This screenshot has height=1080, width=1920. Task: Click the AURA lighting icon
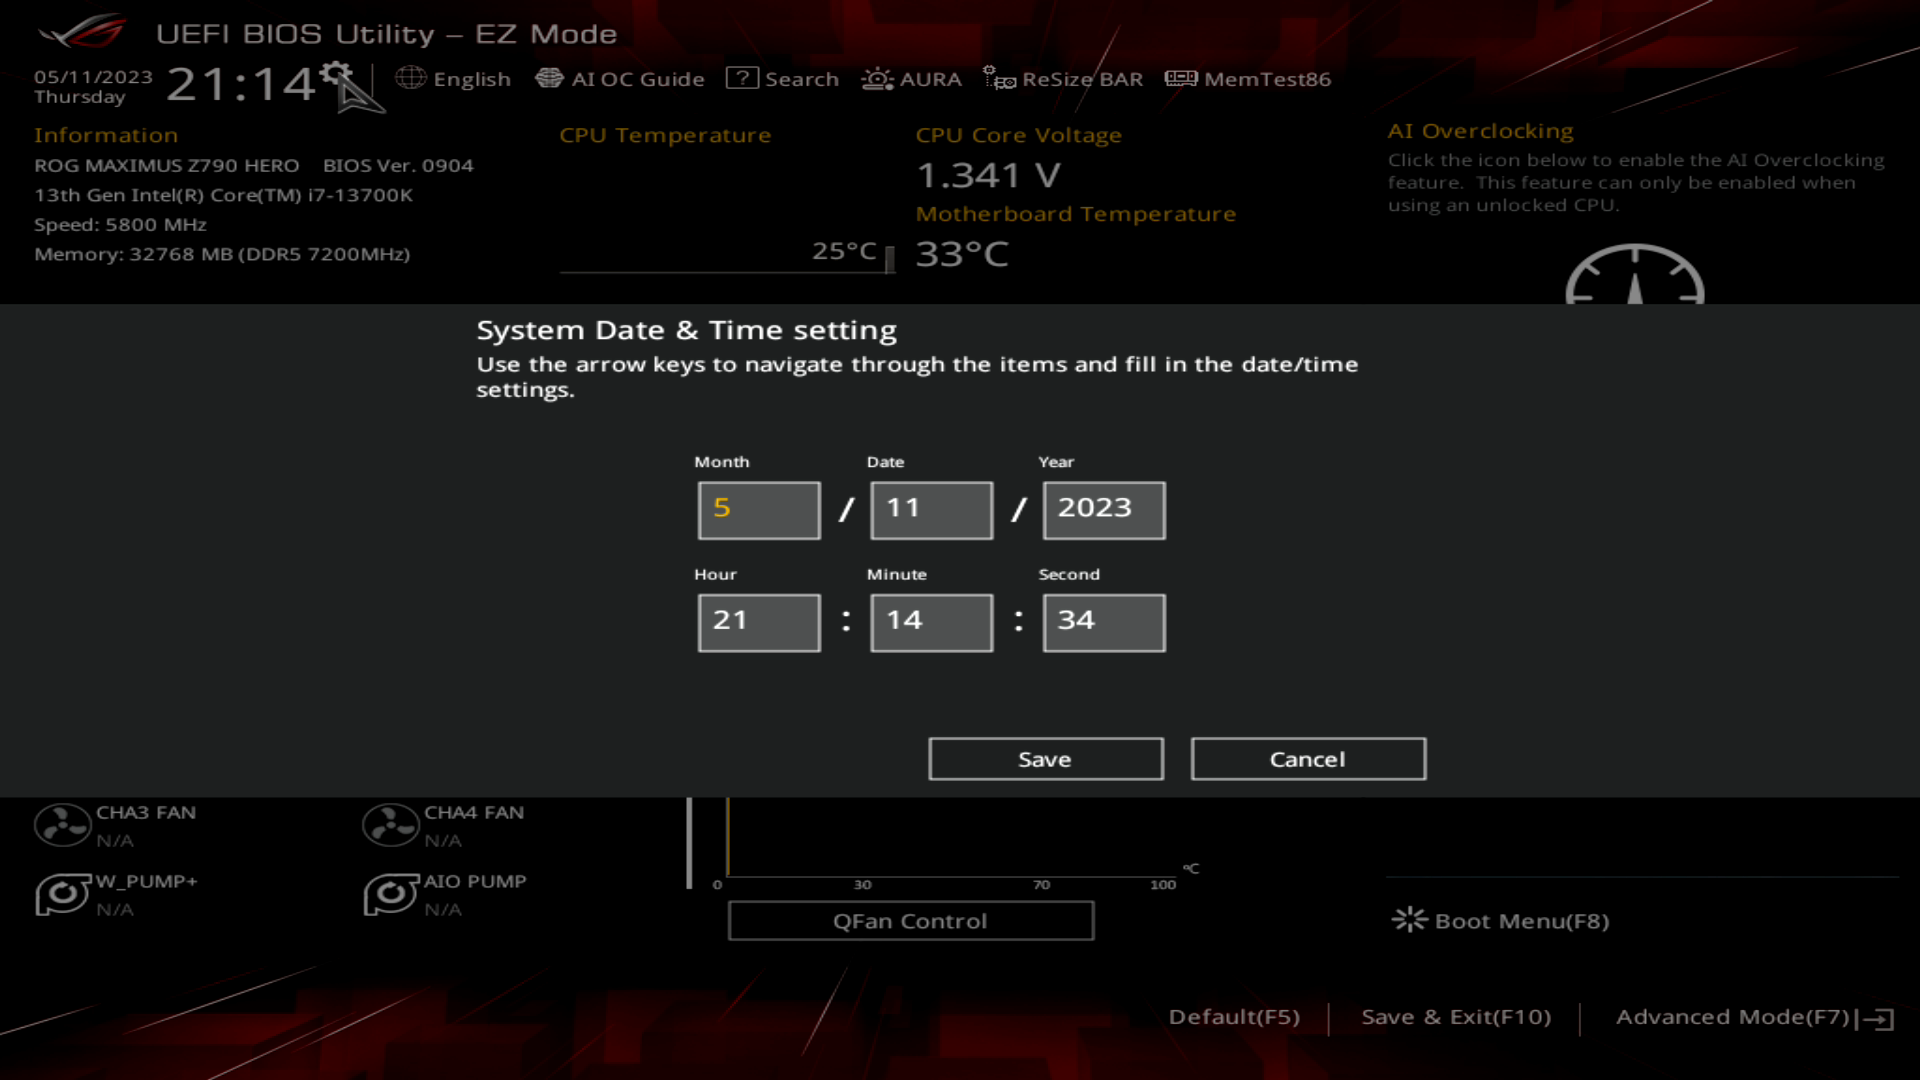click(877, 78)
